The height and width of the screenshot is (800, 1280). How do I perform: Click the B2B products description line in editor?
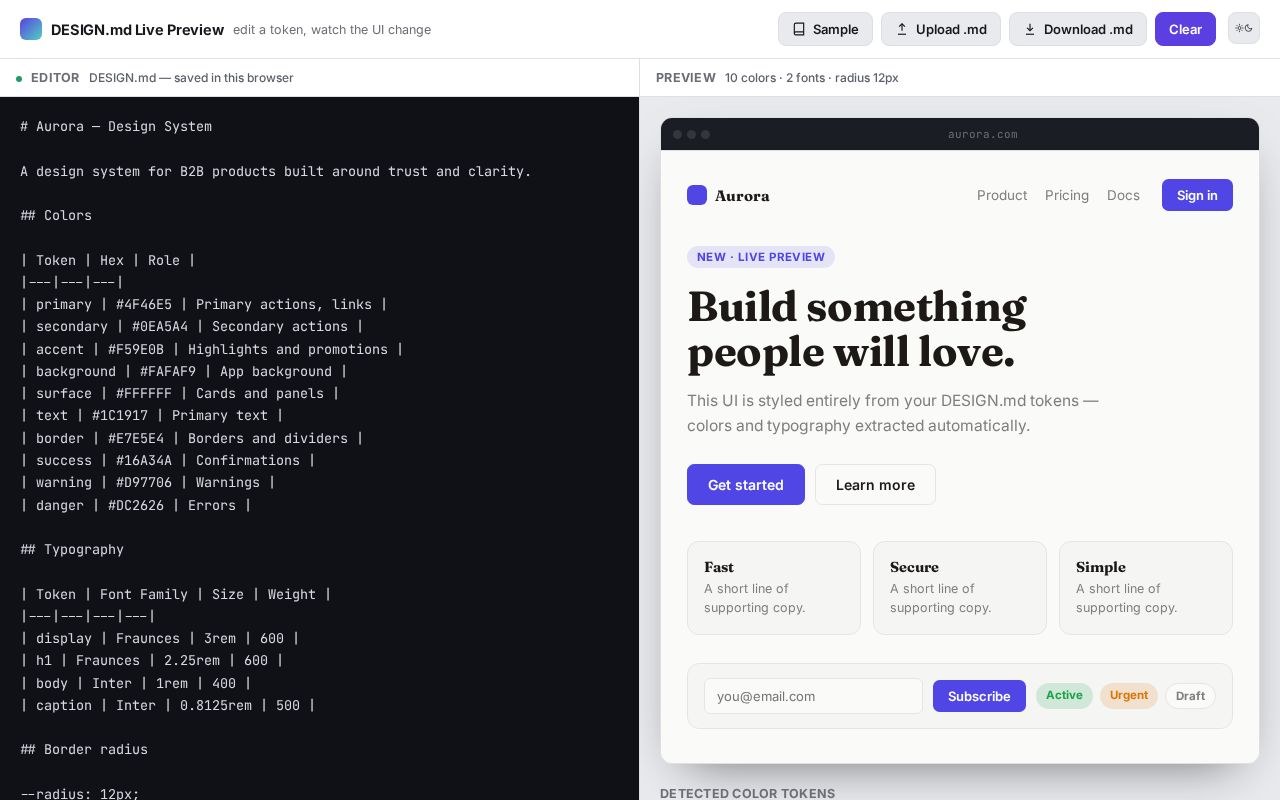click(x=276, y=171)
